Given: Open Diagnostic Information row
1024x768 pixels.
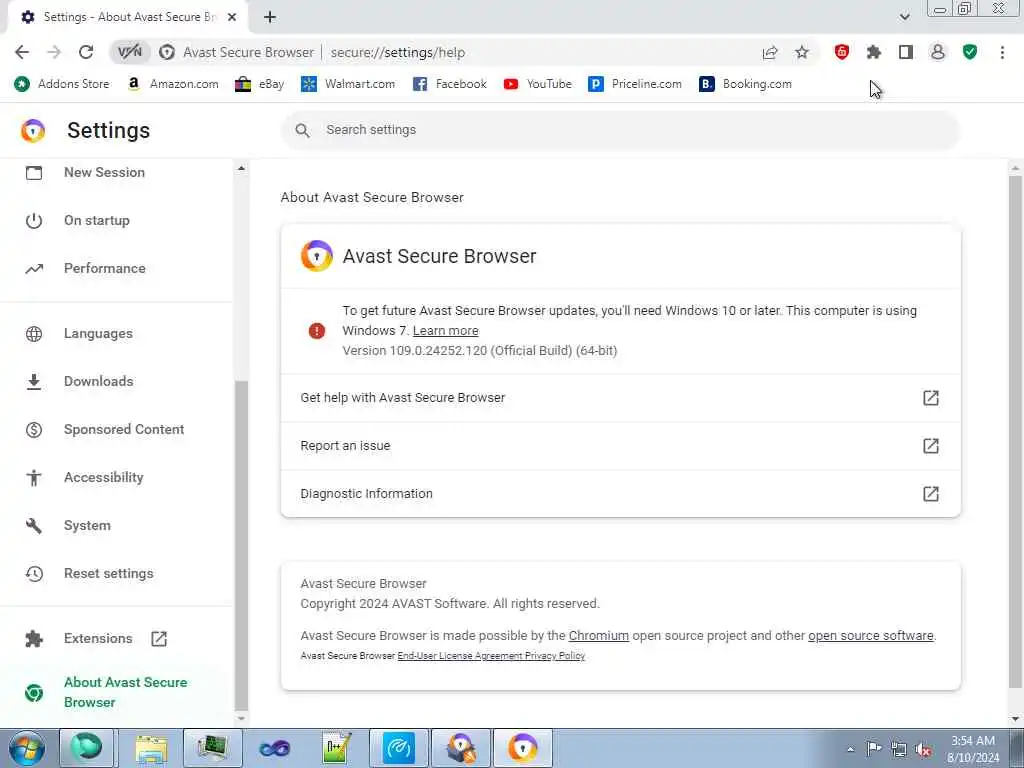Looking at the screenshot, I should point(620,494).
